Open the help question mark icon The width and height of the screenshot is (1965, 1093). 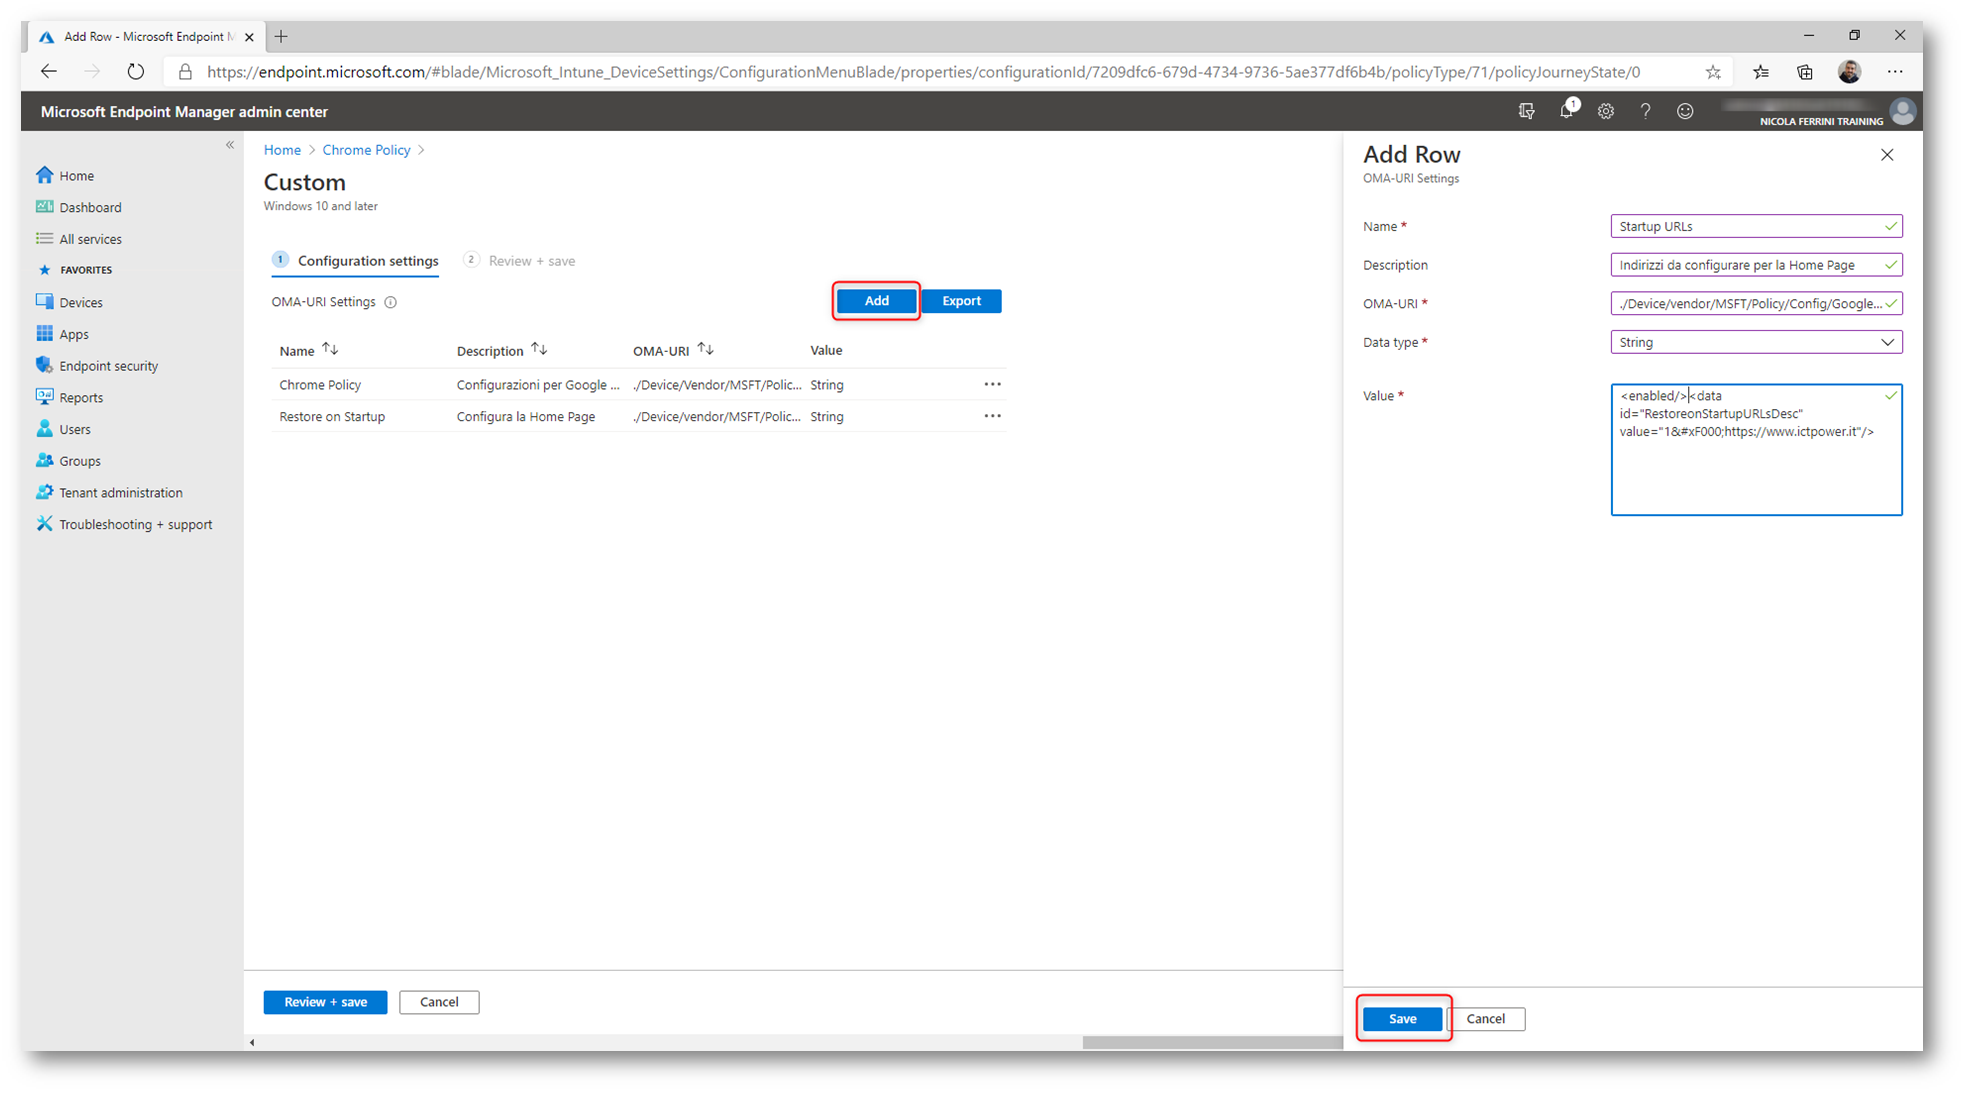pos(1645,111)
